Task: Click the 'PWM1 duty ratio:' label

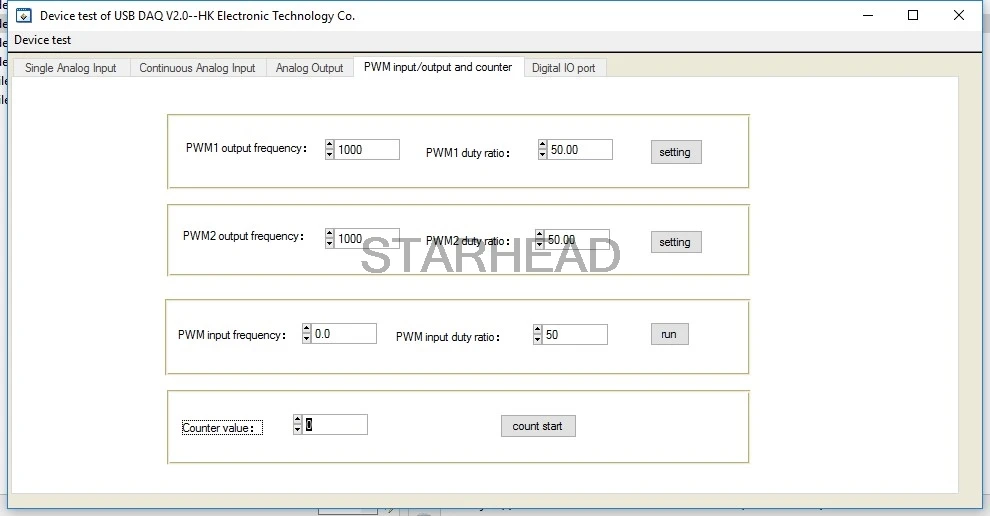Action: (x=468, y=153)
